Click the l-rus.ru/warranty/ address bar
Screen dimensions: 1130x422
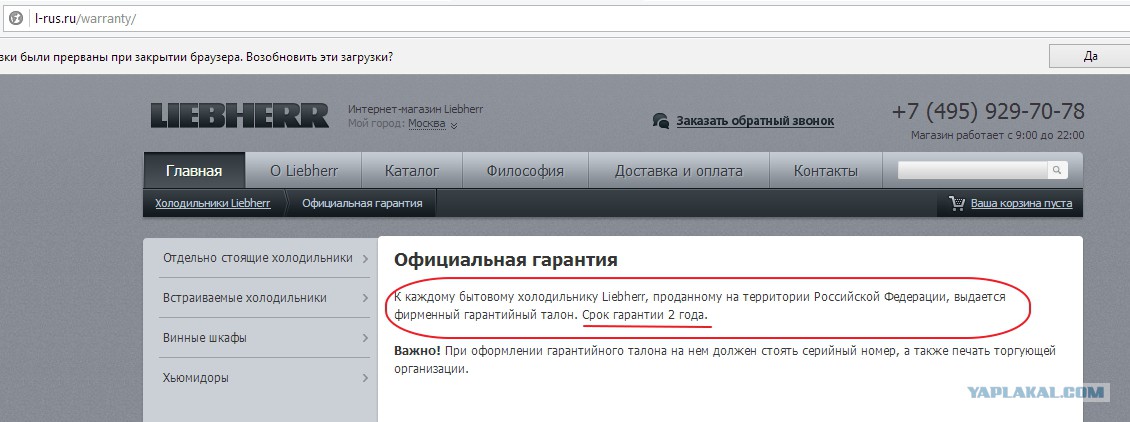(565, 19)
